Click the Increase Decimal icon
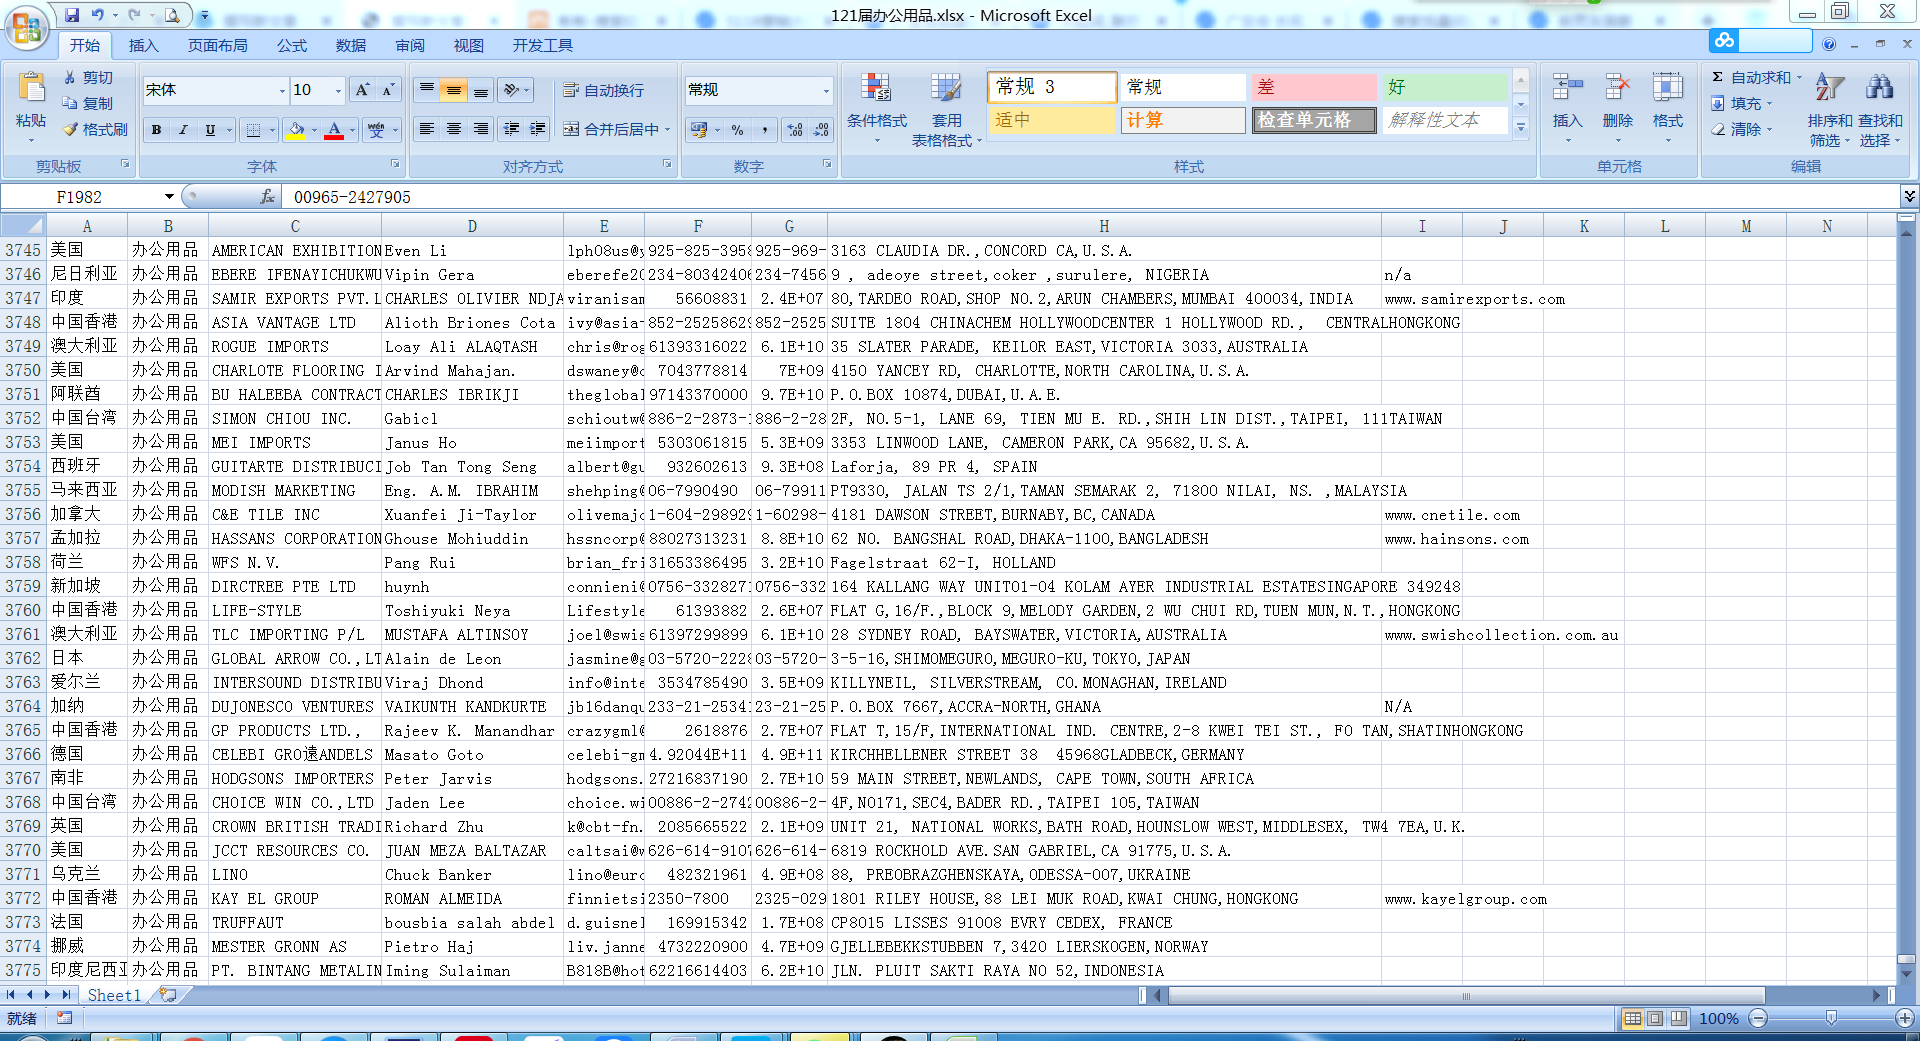1920x1041 pixels. pyautogui.click(x=795, y=130)
